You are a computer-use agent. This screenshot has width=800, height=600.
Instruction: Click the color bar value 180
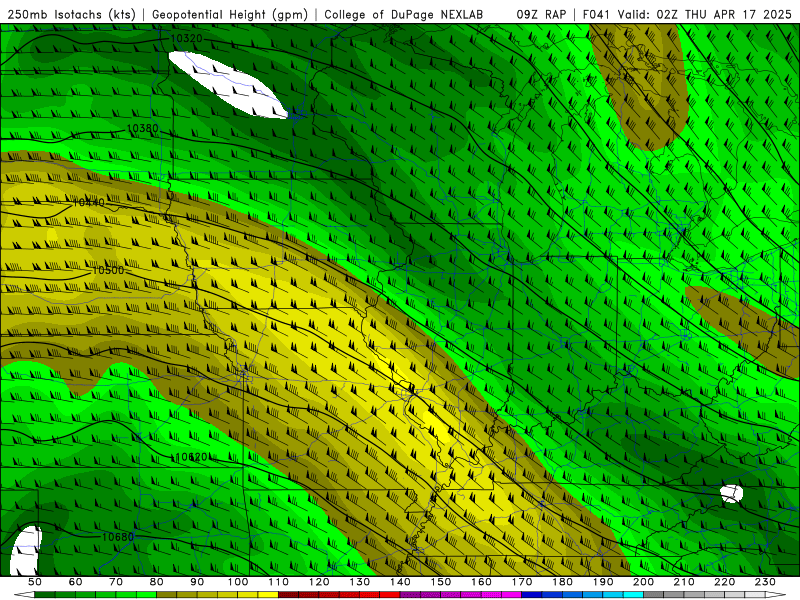[562, 582]
